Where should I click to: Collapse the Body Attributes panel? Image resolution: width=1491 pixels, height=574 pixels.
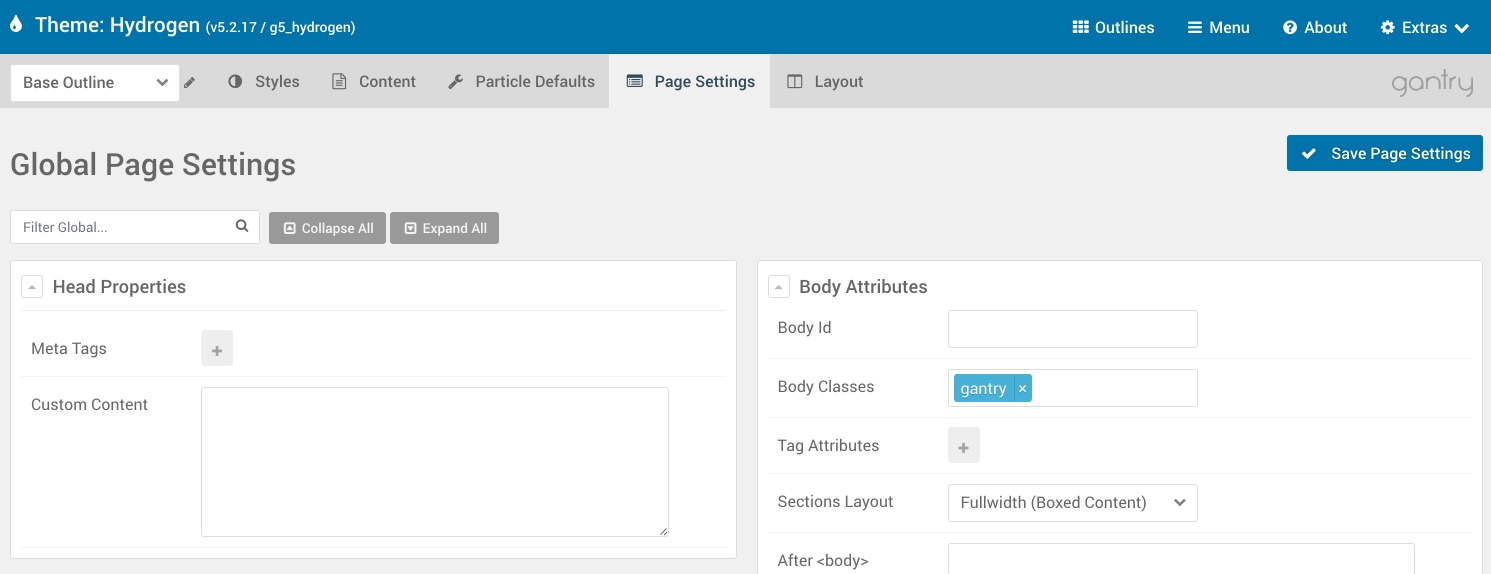[x=779, y=287]
